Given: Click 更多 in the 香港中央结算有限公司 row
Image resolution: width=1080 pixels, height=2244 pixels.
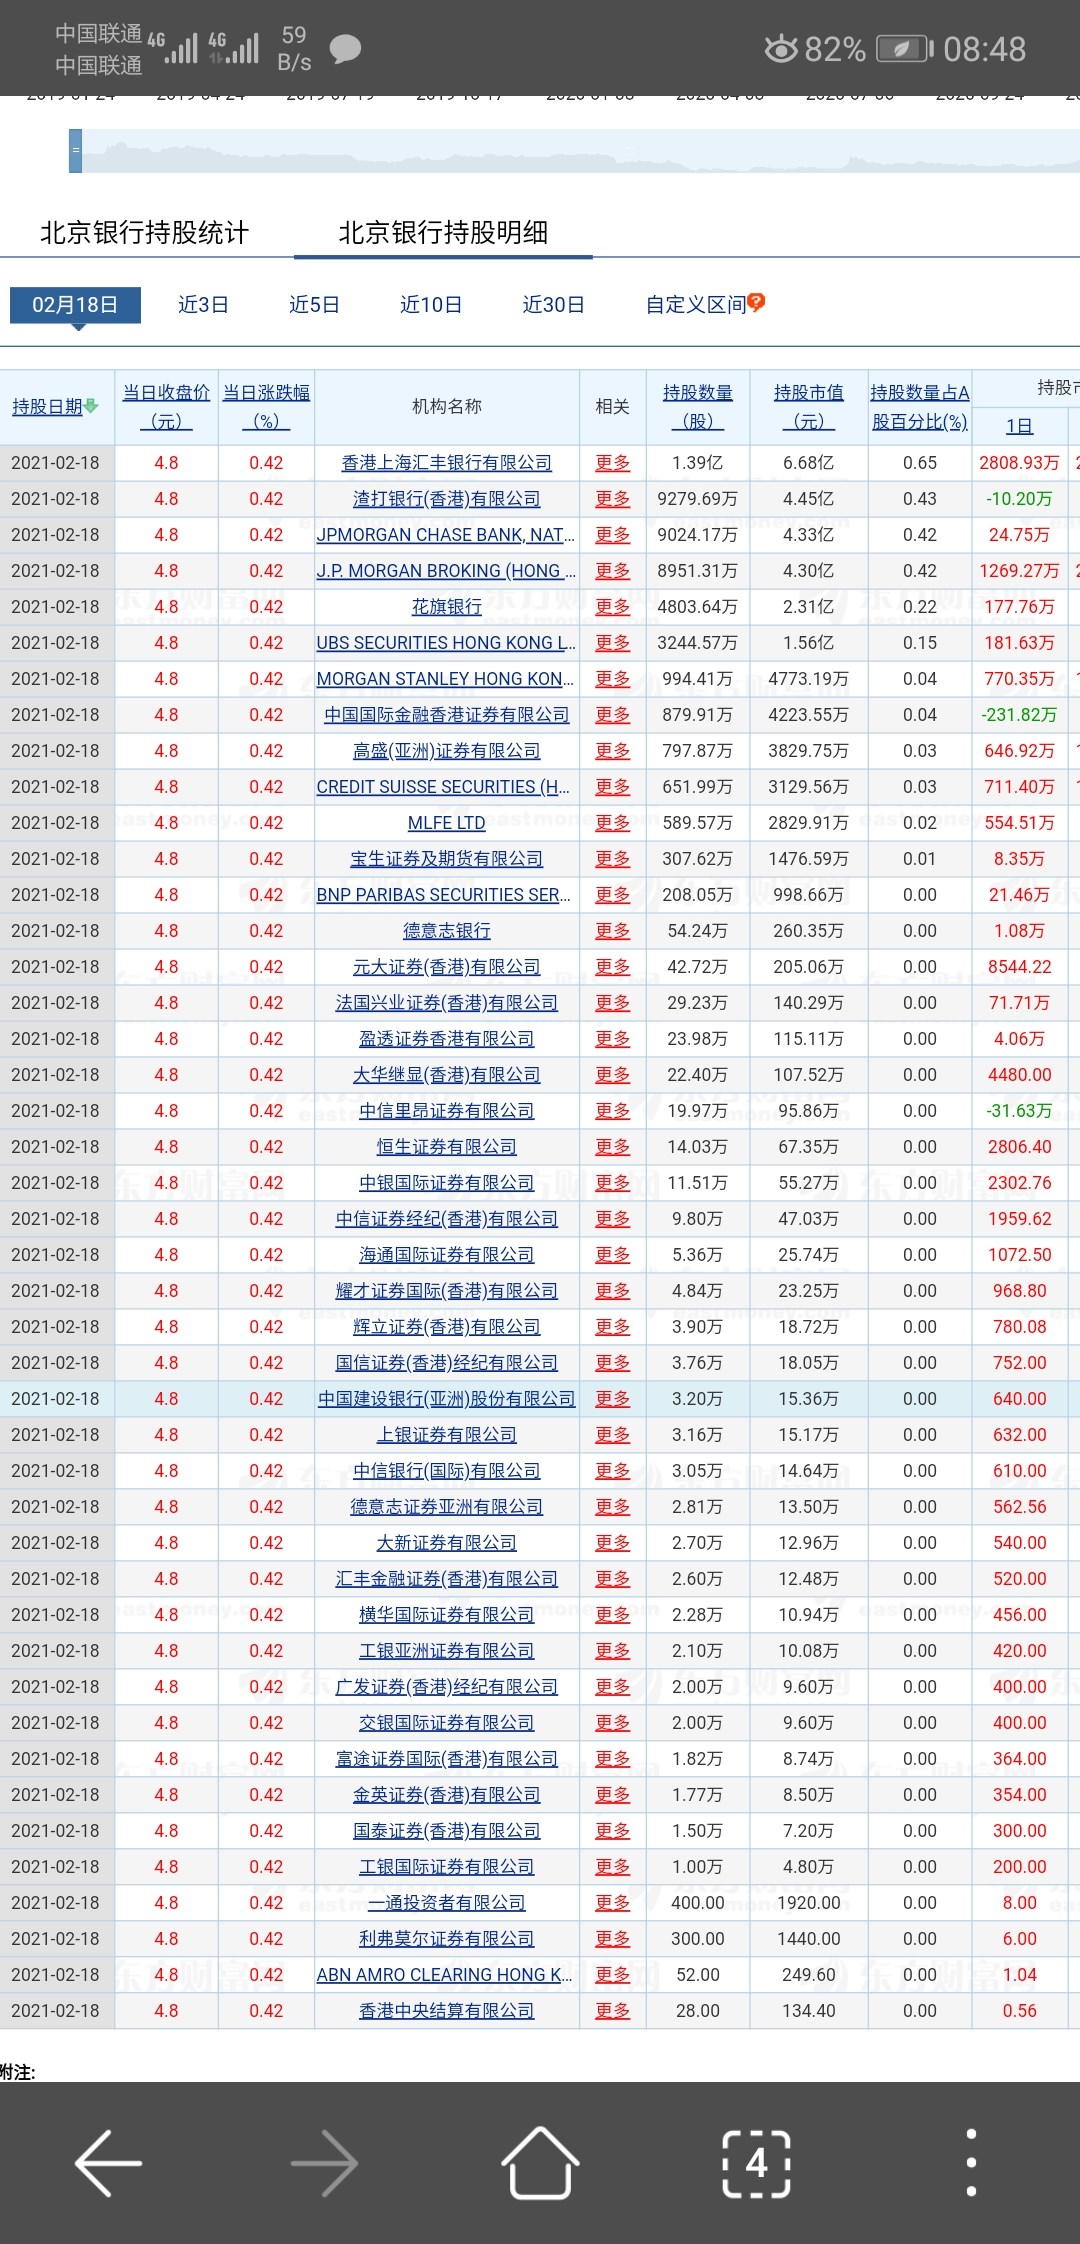Looking at the screenshot, I should [613, 2011].
